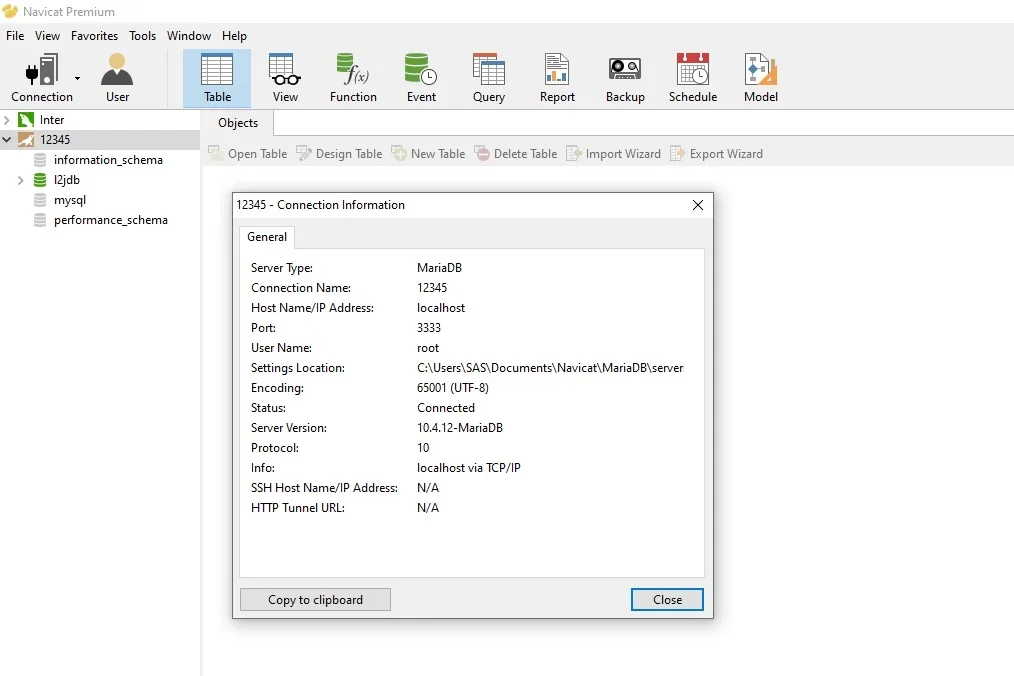Click the green l2jdb database icon
This screenshot has height=676, width=1014.
click(x=40, y=180)
